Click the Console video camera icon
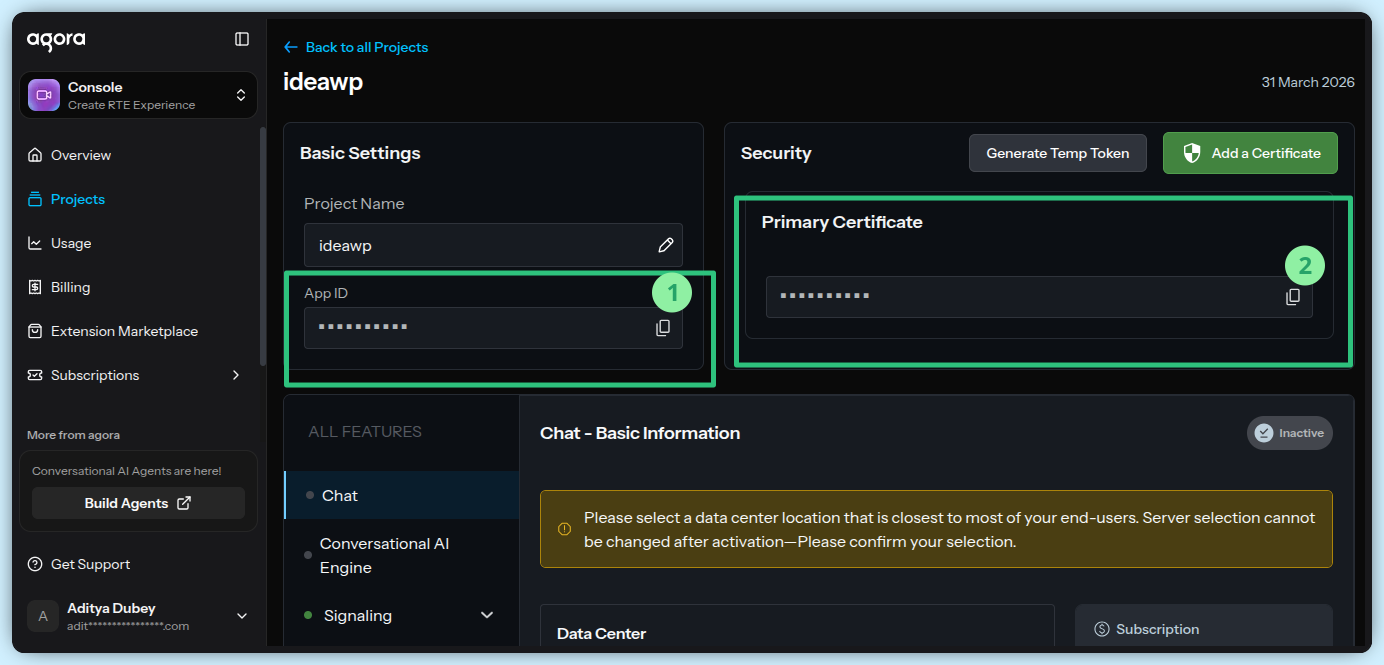1384x665 pixels. tap(44, 95)
